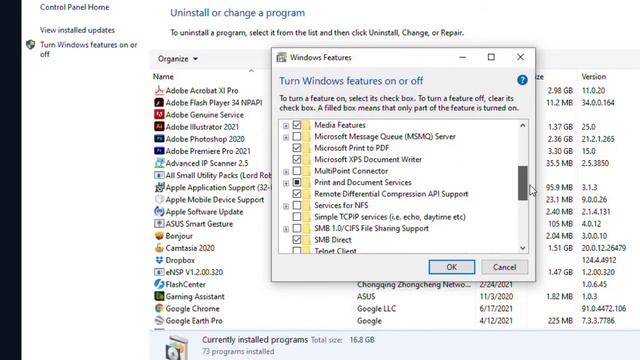The image size is (640, 360).
Task: Click the Windows Features title bar icon
Action: 281,58
